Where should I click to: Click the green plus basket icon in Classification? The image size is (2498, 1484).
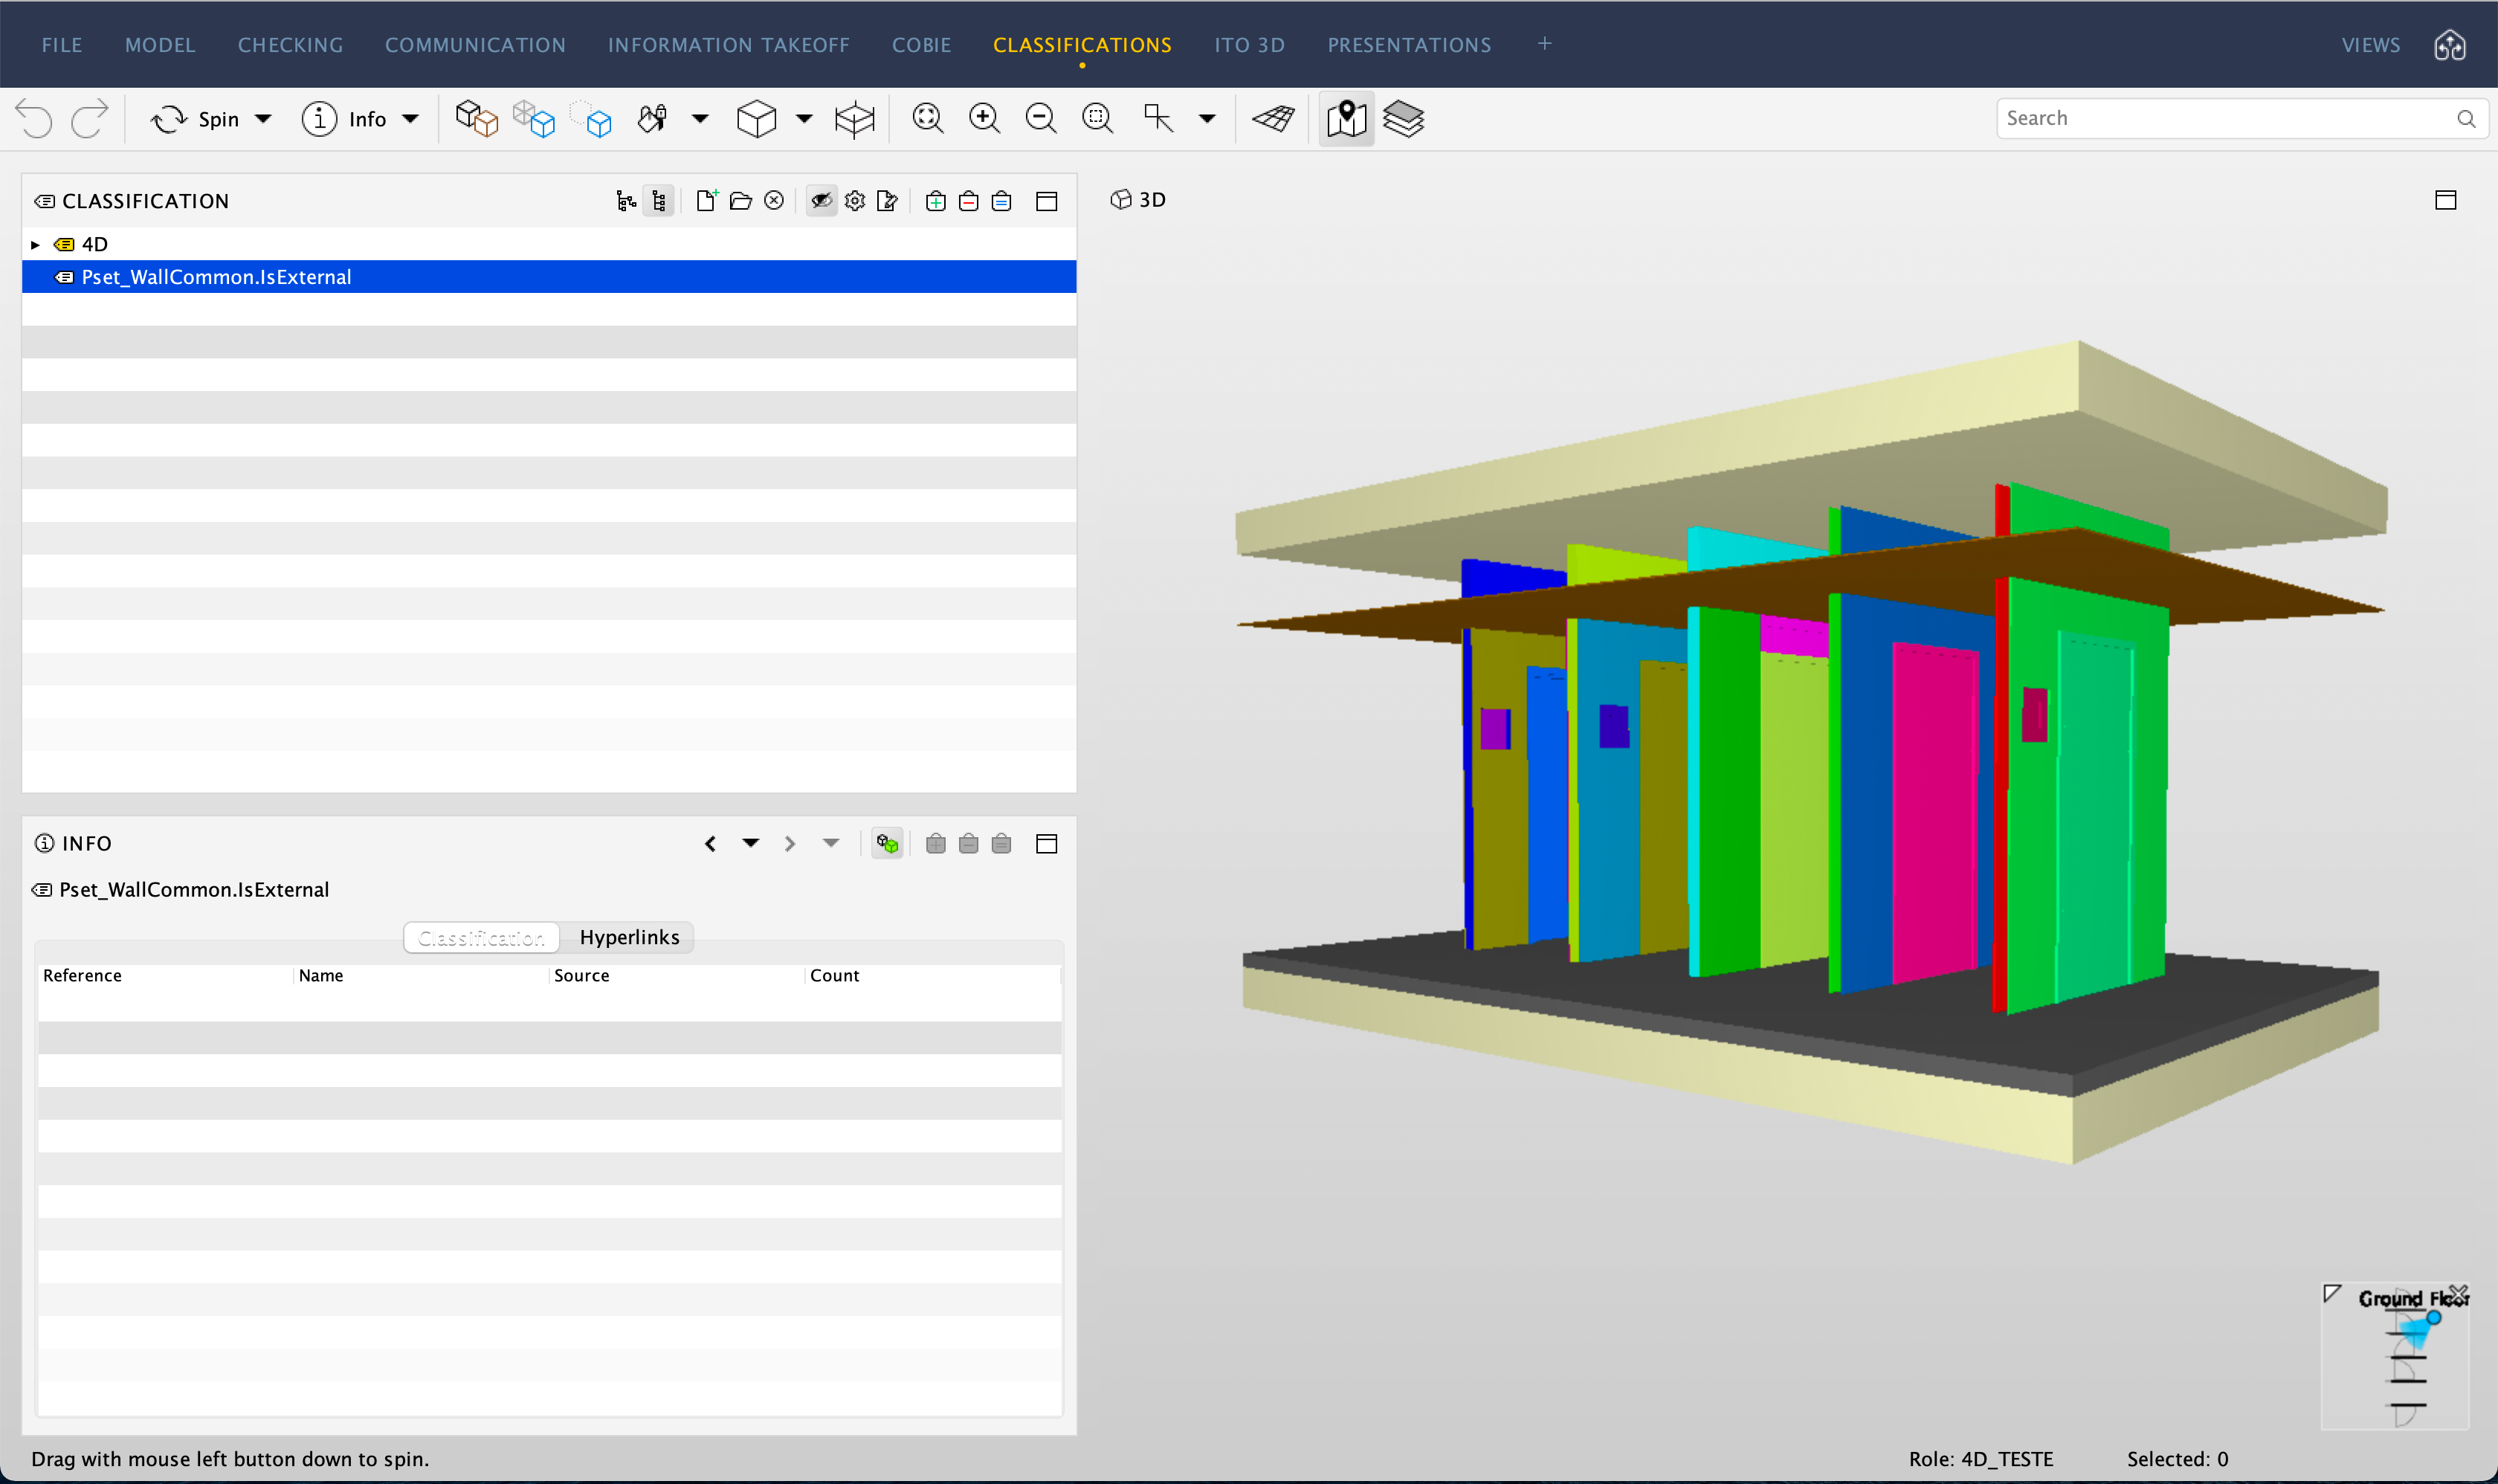pyautogui.click(x=936, y=201)
